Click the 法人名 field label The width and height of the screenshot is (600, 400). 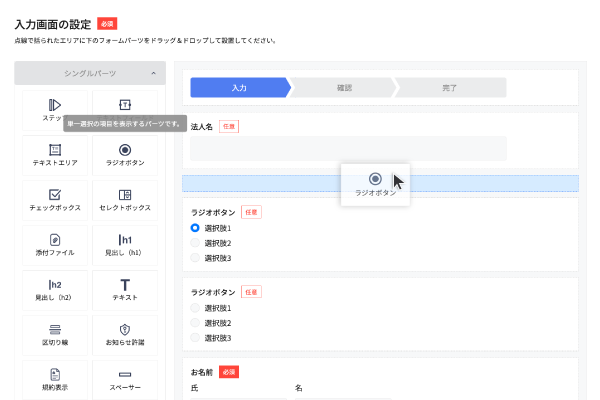[x=202, y=127]
